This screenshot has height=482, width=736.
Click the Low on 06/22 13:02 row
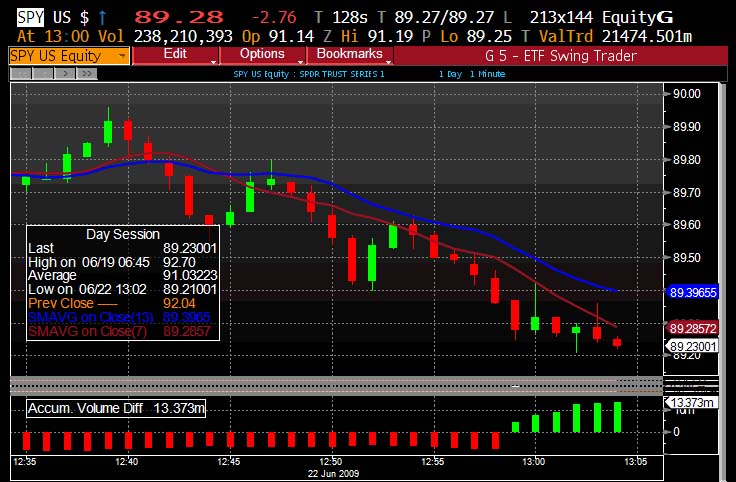(x=123, y=289)
